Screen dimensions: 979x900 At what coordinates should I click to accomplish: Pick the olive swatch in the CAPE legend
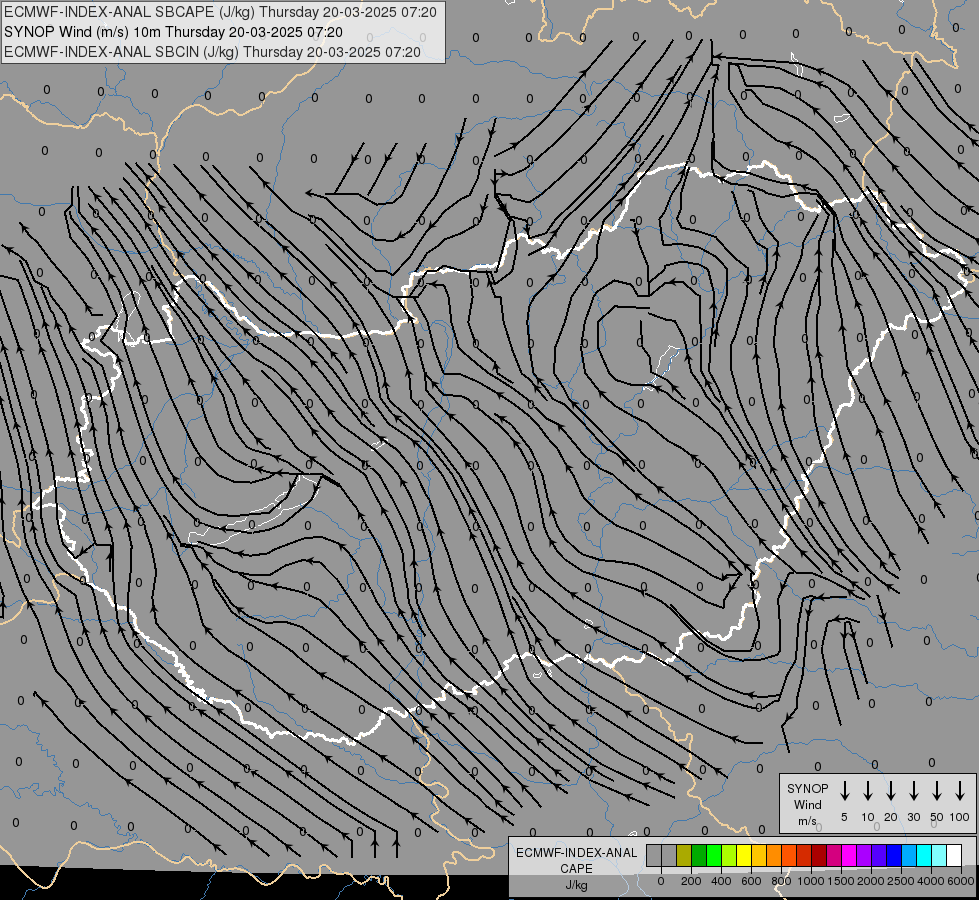(684, 855)
